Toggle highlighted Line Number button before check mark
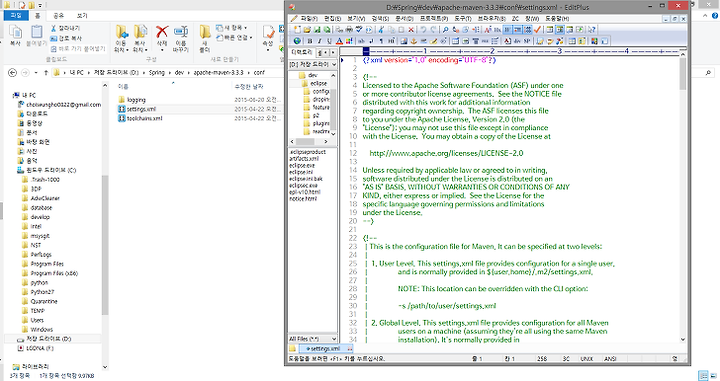The width and height of the screenshot is (720, 381). 527,29
